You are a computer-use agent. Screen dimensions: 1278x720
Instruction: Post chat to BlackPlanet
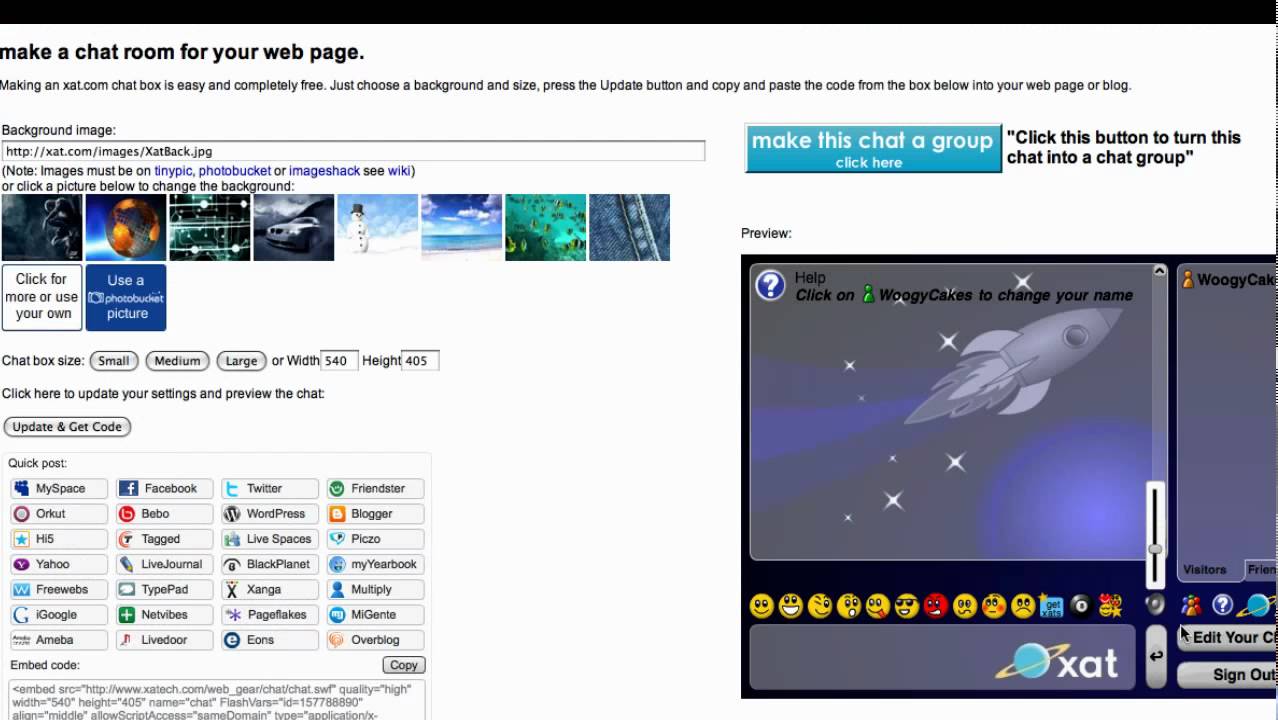click(x=270, y=564)
